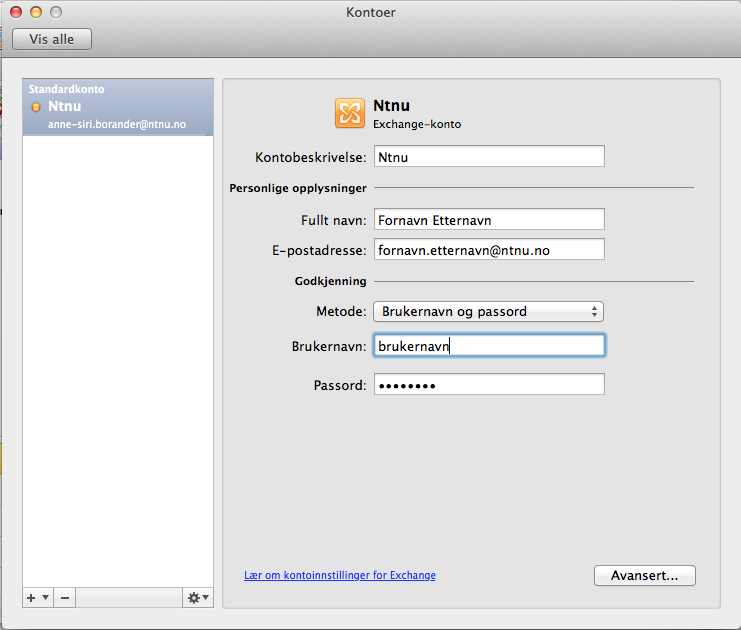Click the Fullt navn input field

(489, 220)
